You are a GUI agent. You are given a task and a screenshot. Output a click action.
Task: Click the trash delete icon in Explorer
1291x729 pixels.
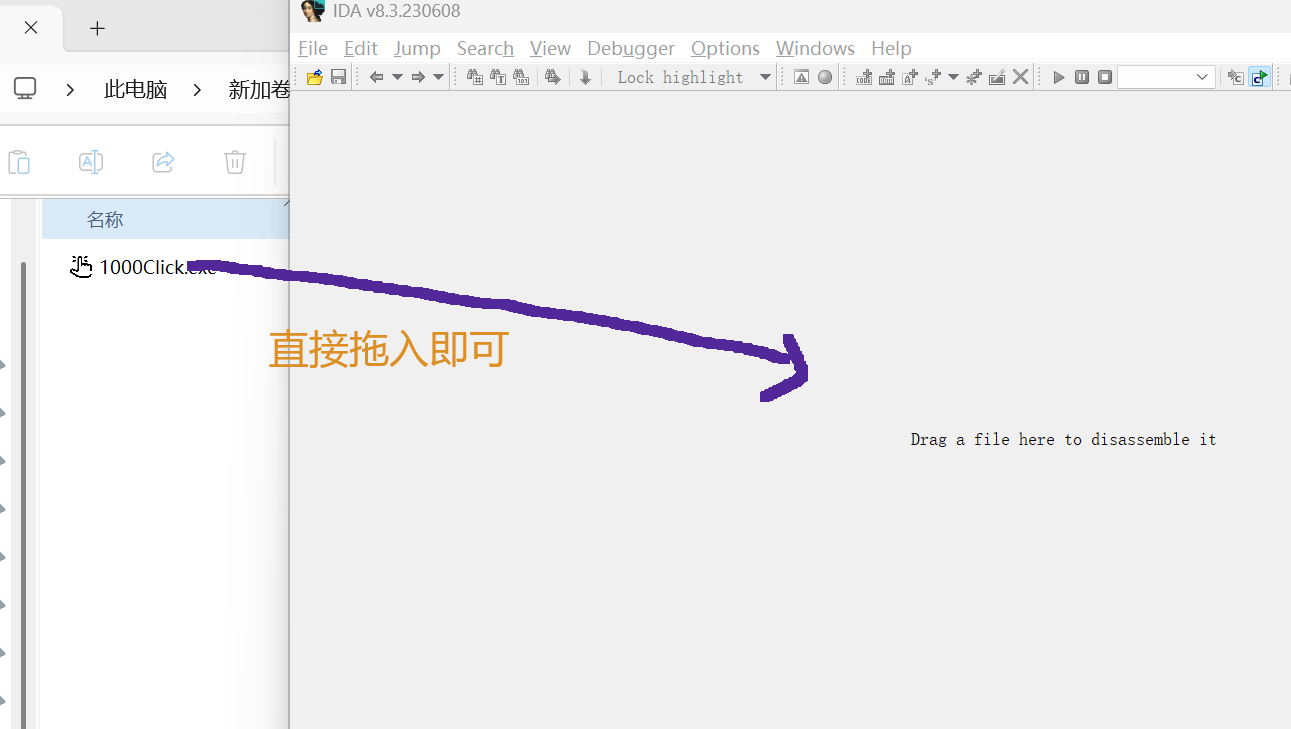(x=234, y=162)
